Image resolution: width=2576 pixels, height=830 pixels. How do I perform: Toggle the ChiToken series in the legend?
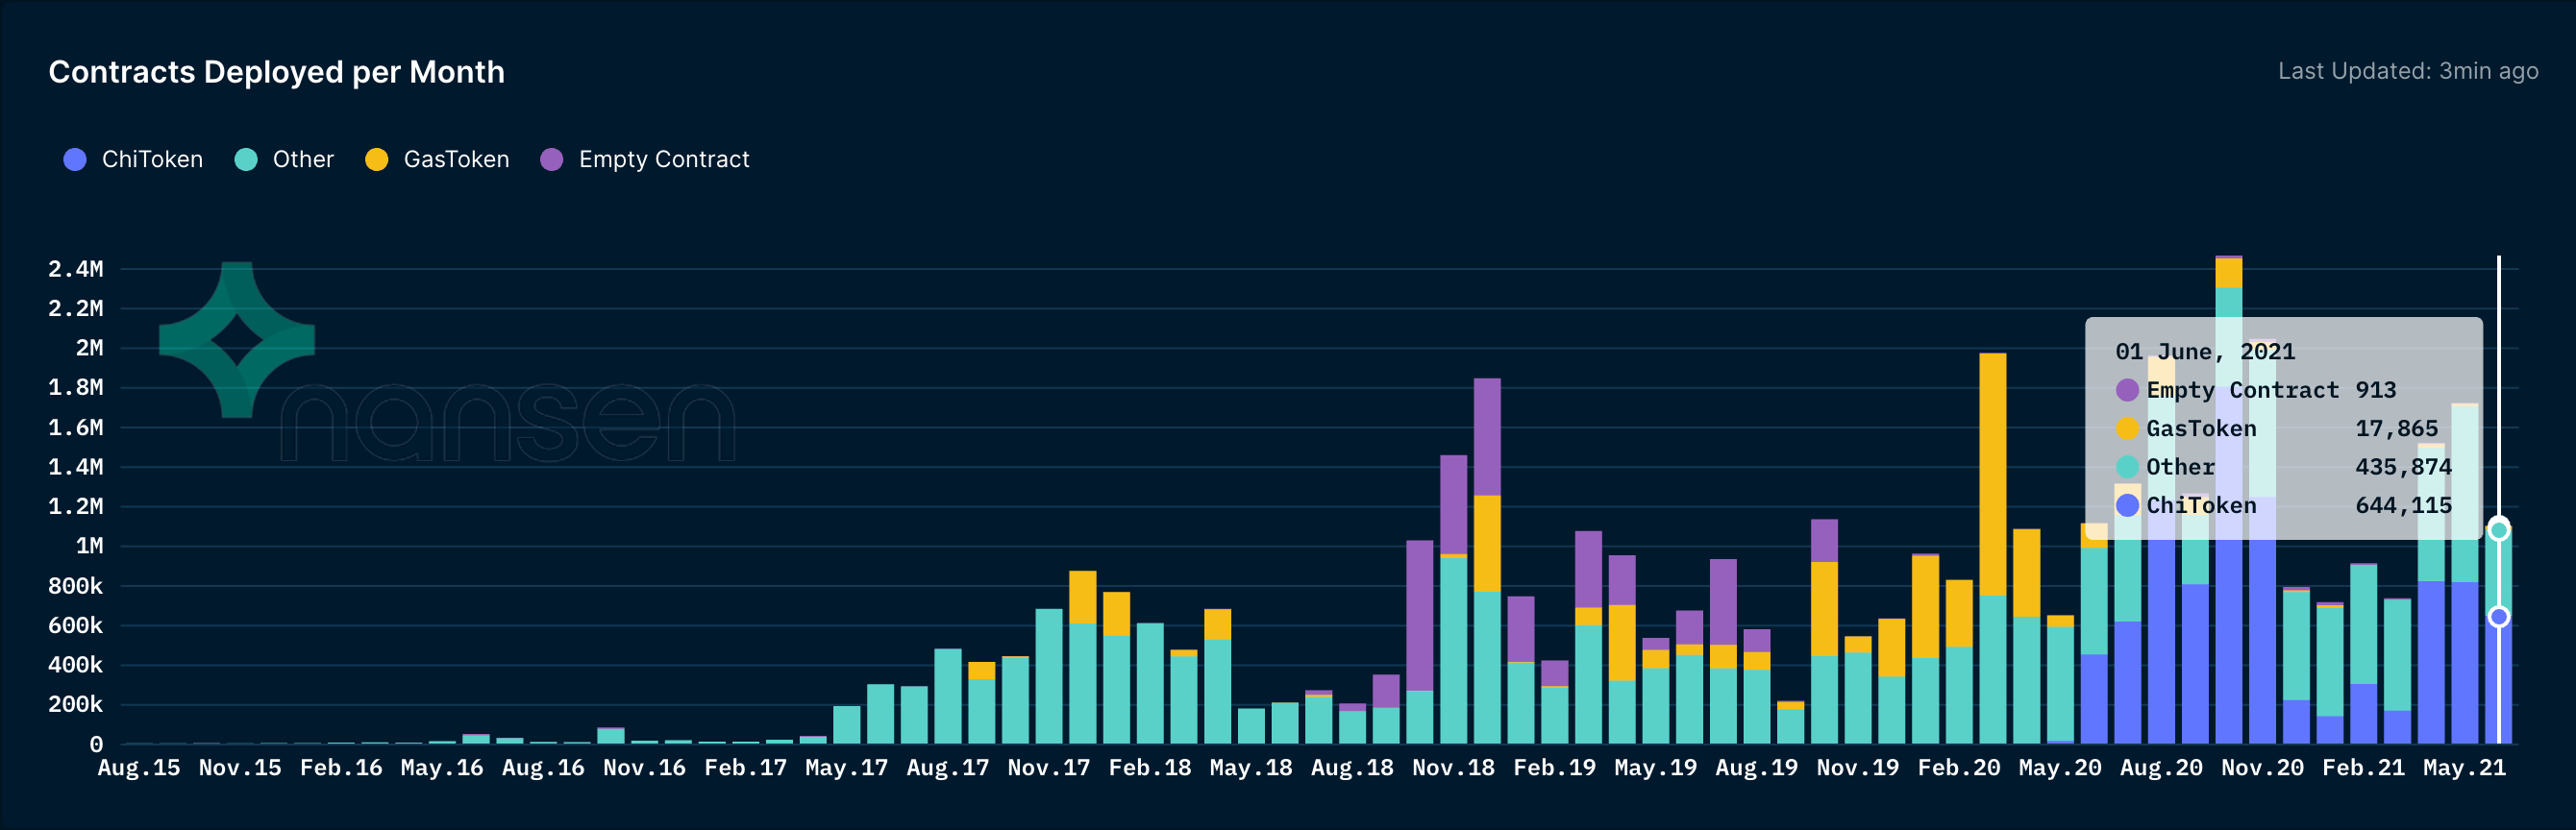133,159
